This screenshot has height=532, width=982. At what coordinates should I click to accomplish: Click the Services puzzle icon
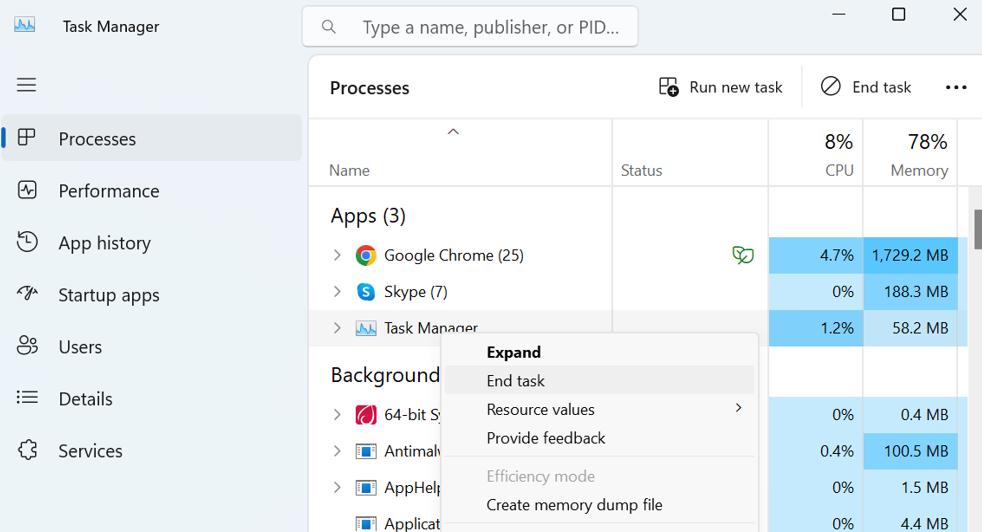(27, 450)
